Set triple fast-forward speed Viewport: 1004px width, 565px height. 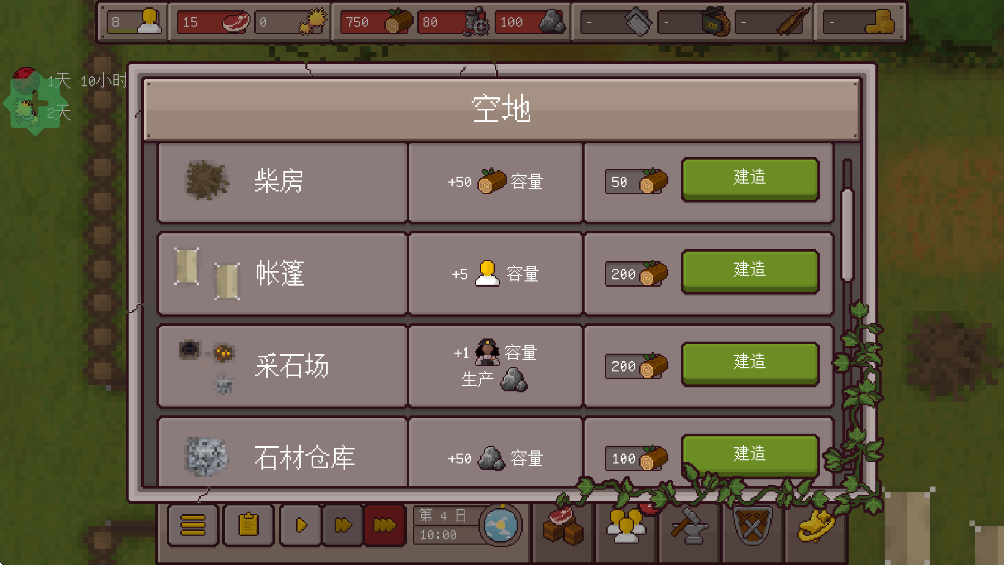384,525
